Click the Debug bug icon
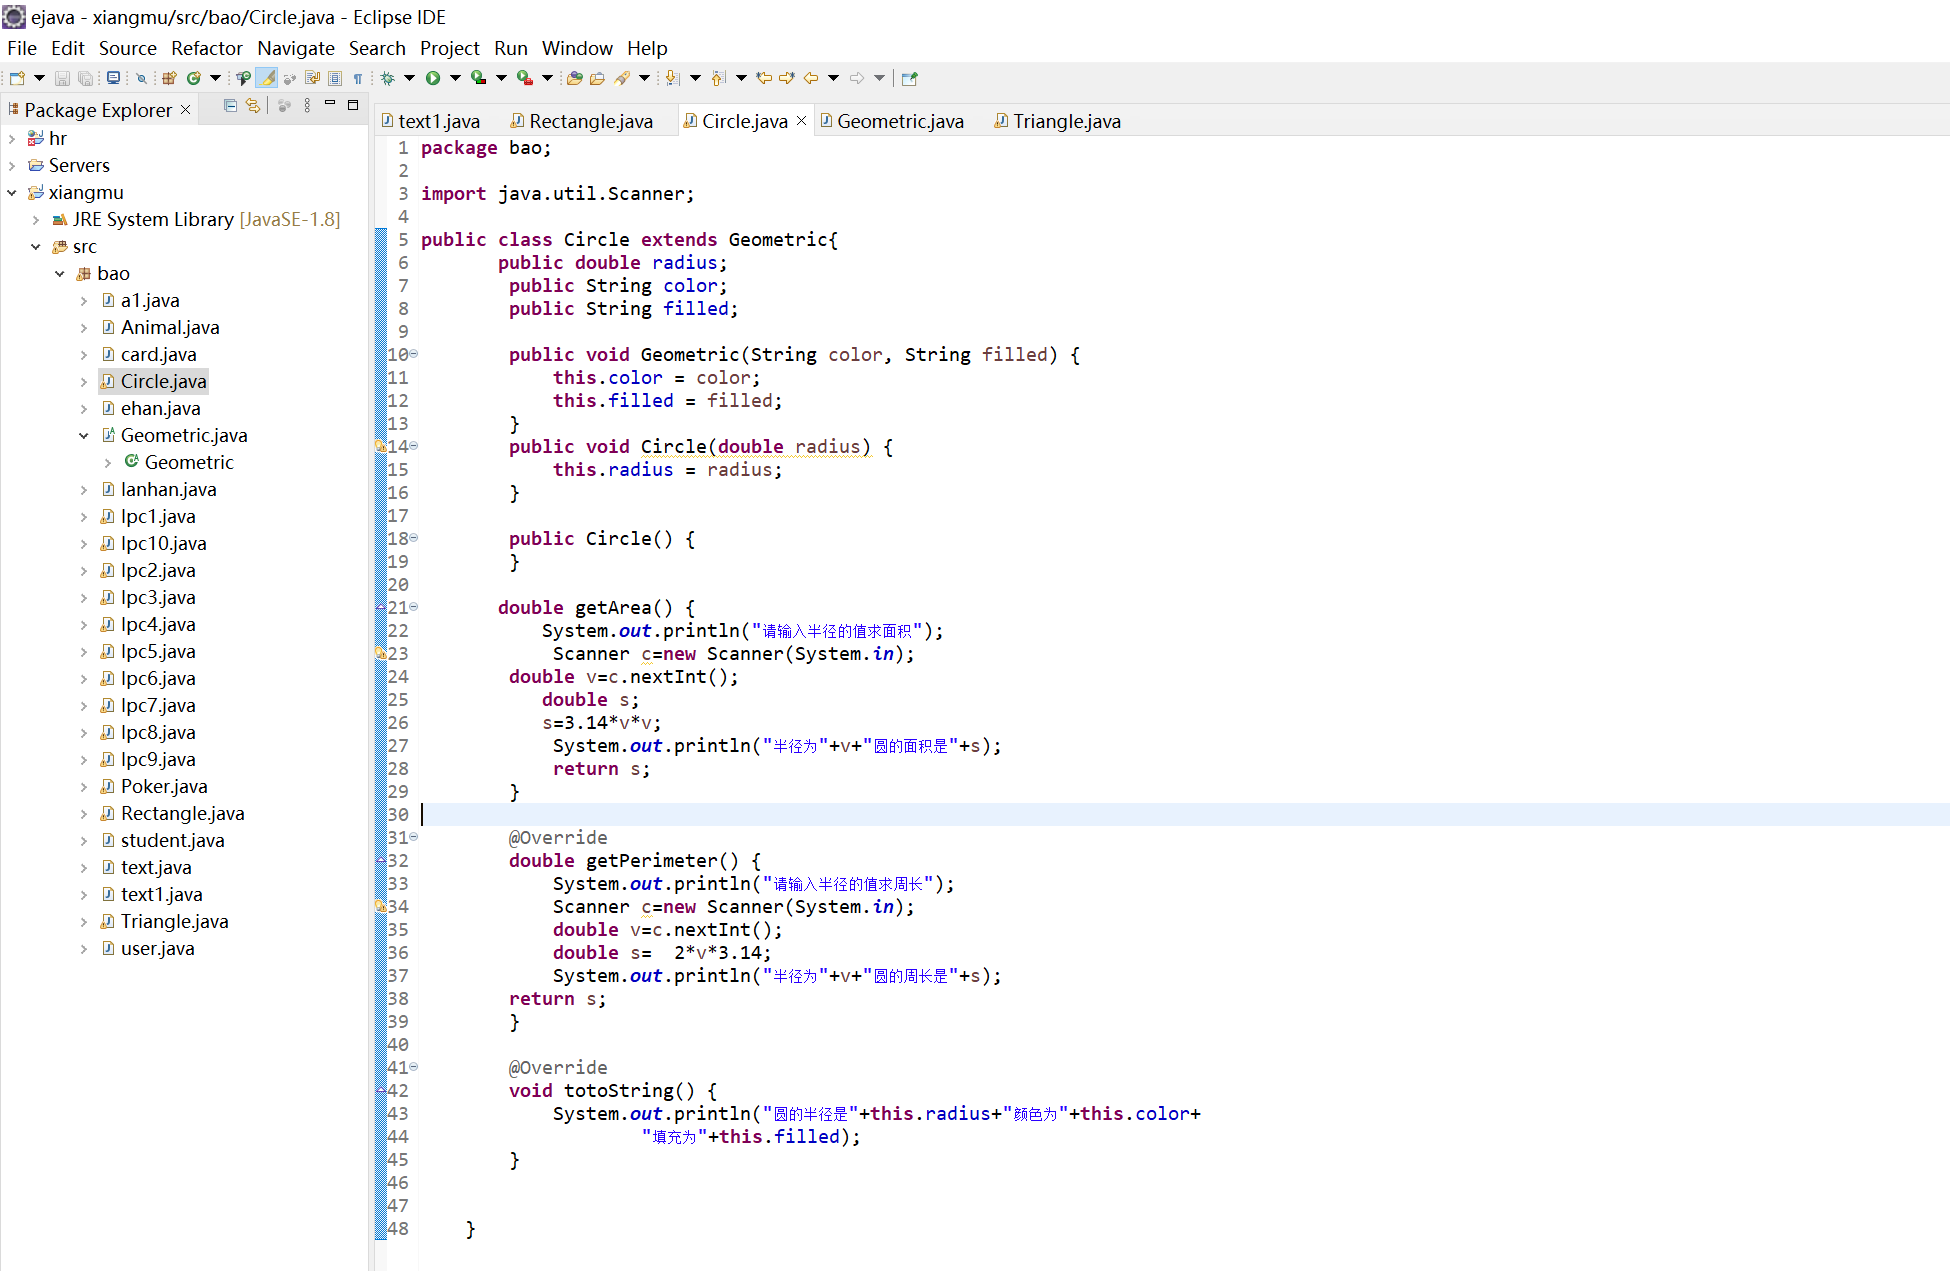 [388, 78]
